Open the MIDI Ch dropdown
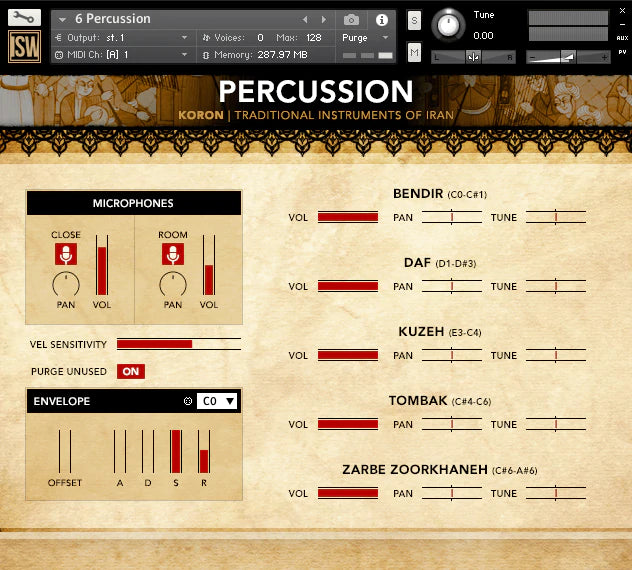This screenshot has height=570, width=632. pos(123,54)
